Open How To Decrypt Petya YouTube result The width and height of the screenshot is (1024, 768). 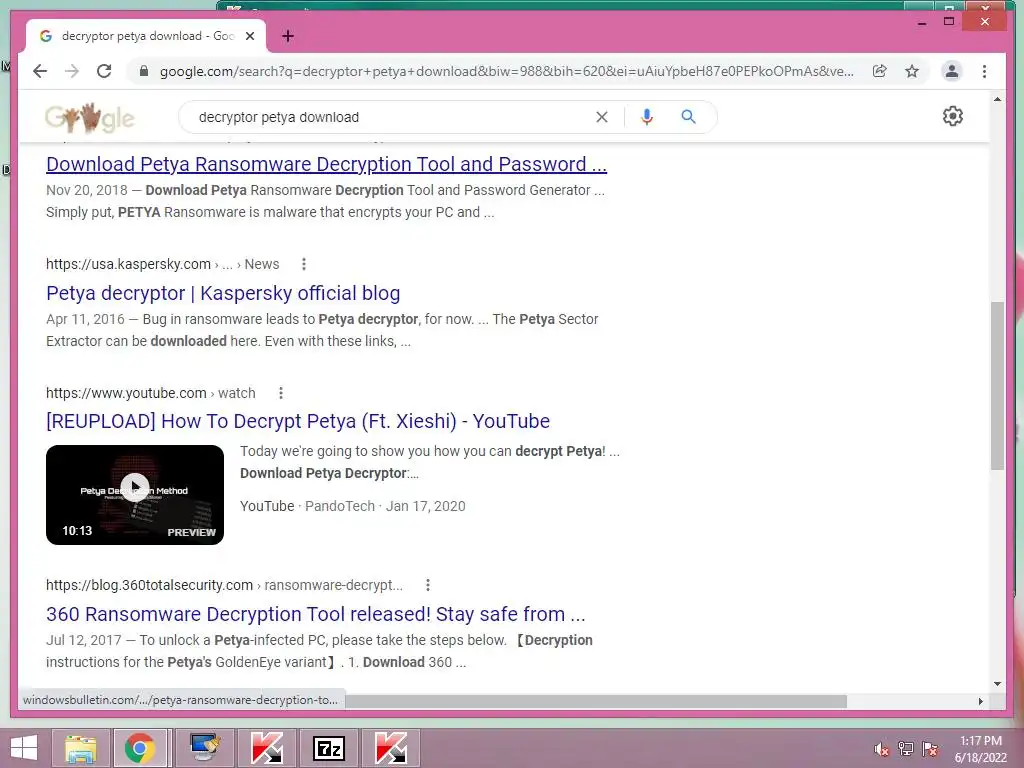click(x=298, y=421)
